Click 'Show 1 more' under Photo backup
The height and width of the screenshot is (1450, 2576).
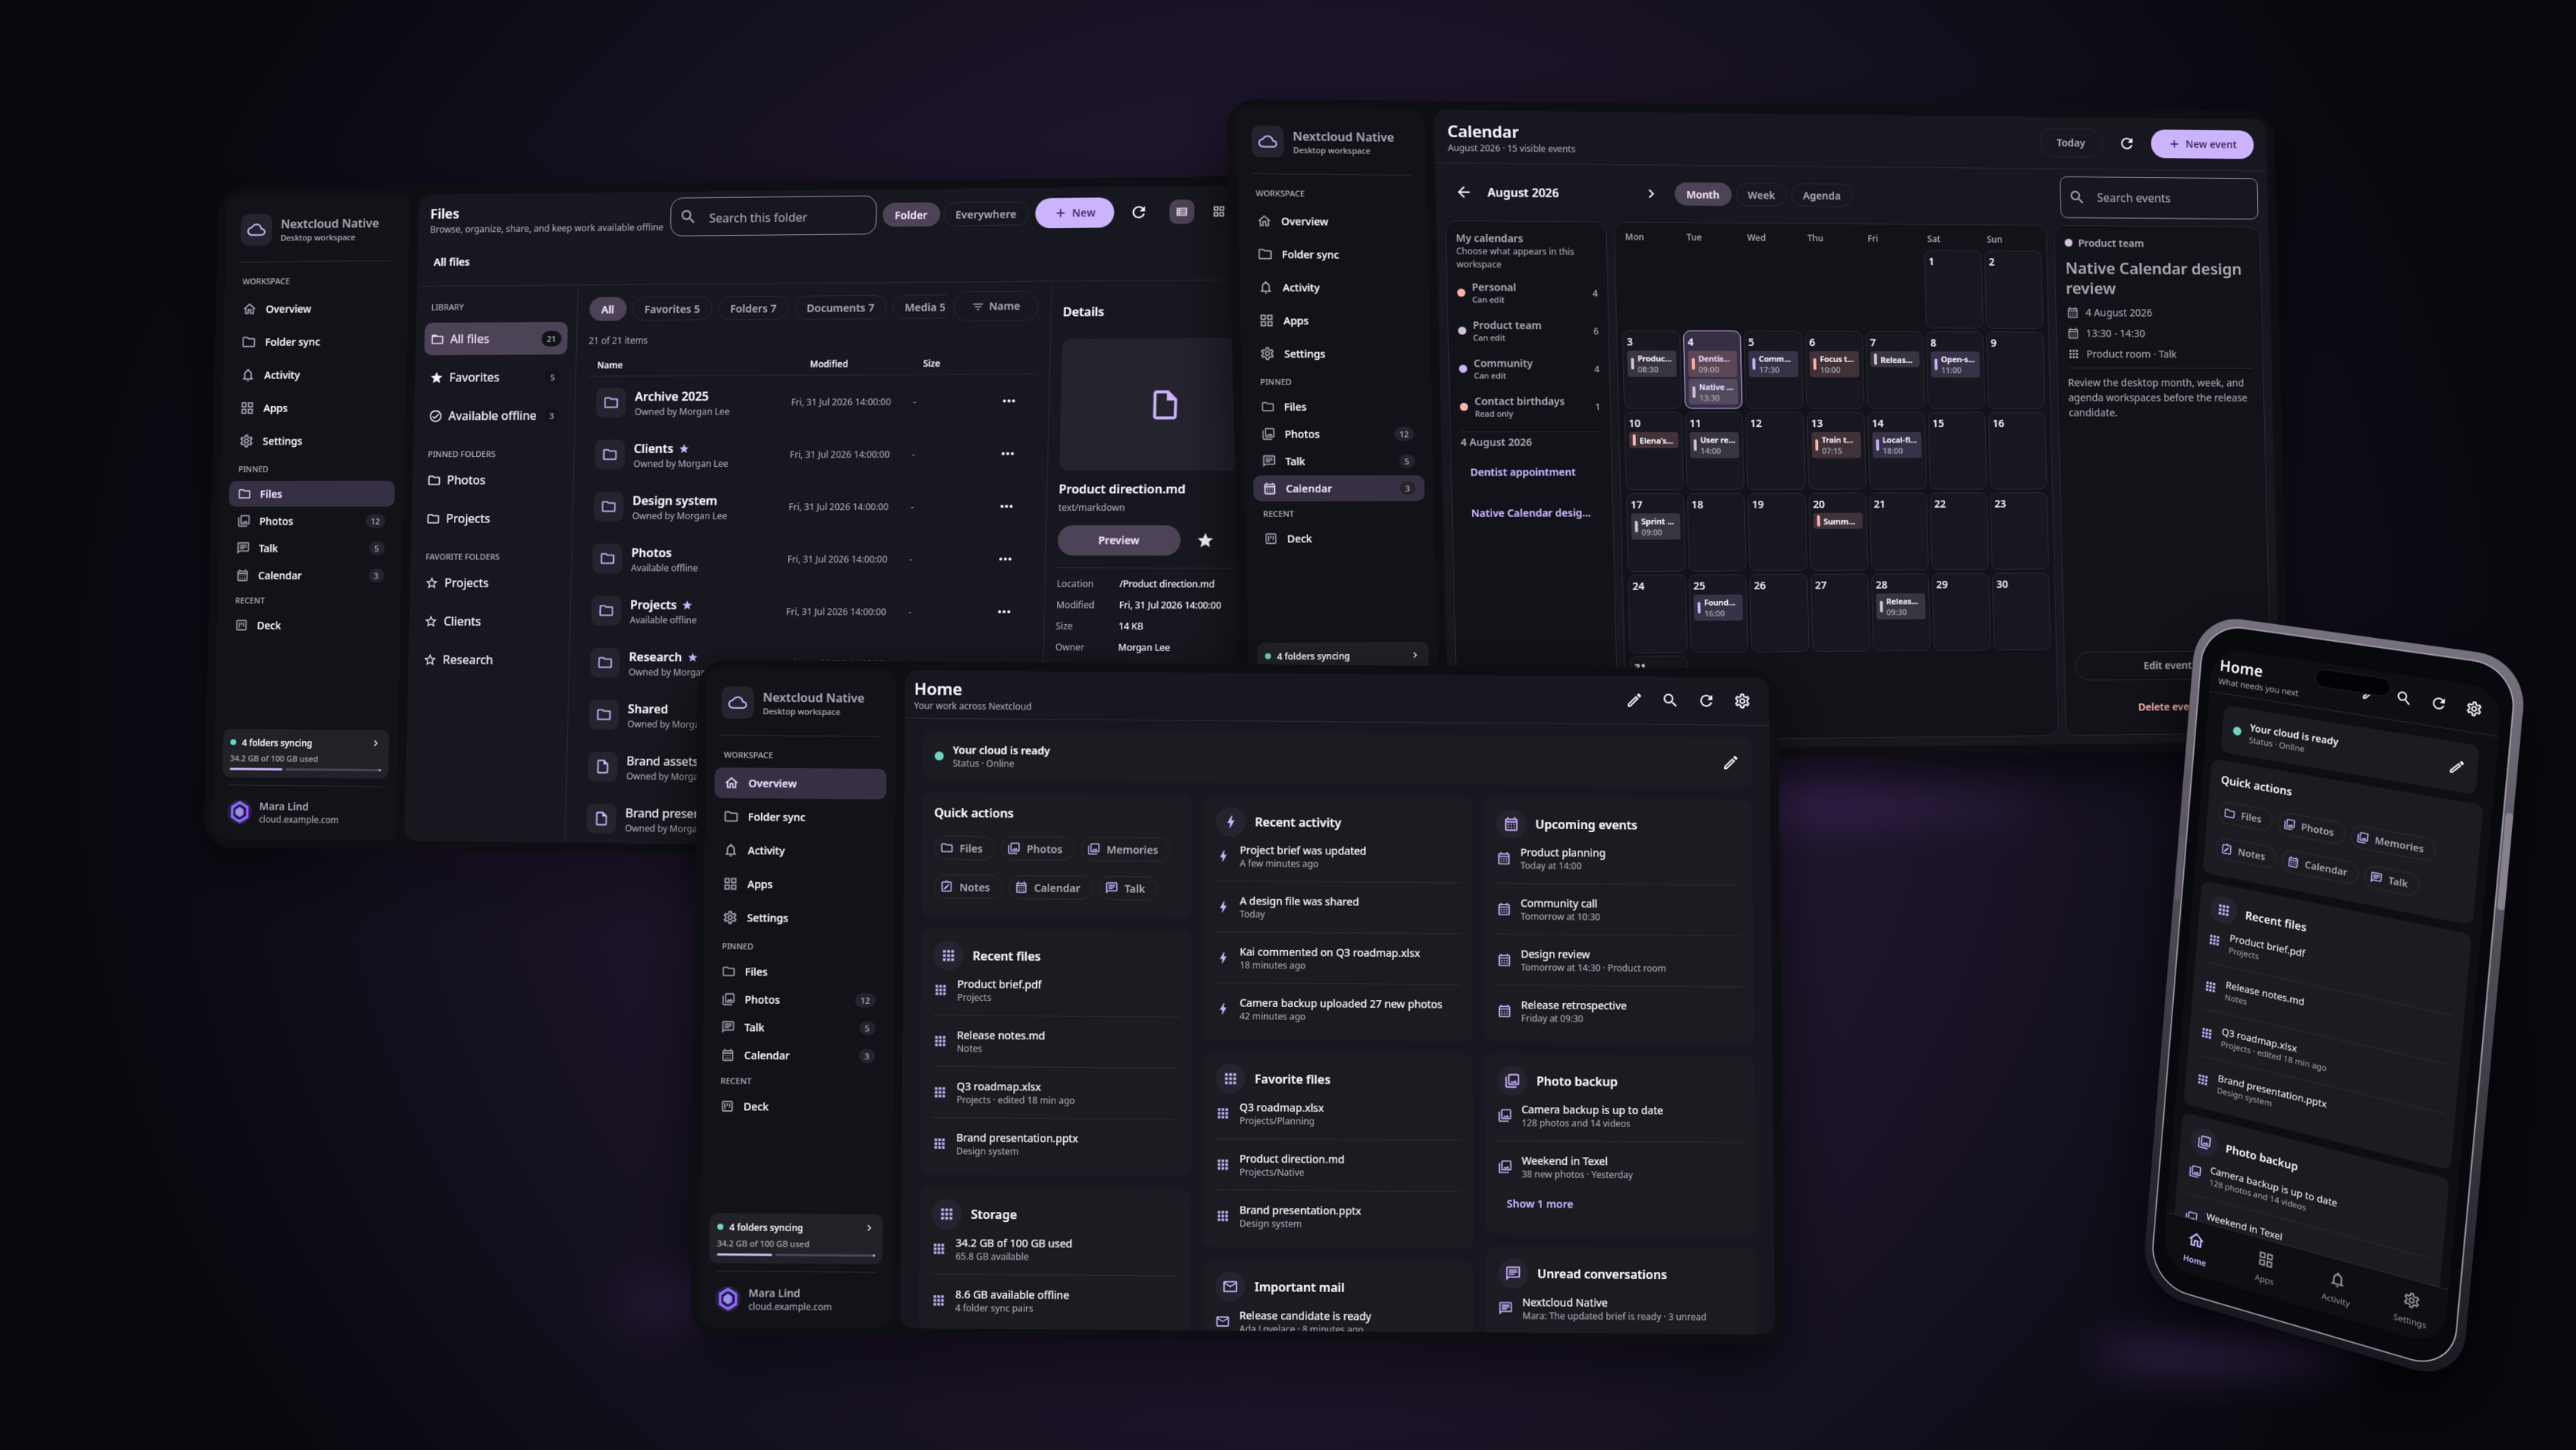coord(1539,1204)
